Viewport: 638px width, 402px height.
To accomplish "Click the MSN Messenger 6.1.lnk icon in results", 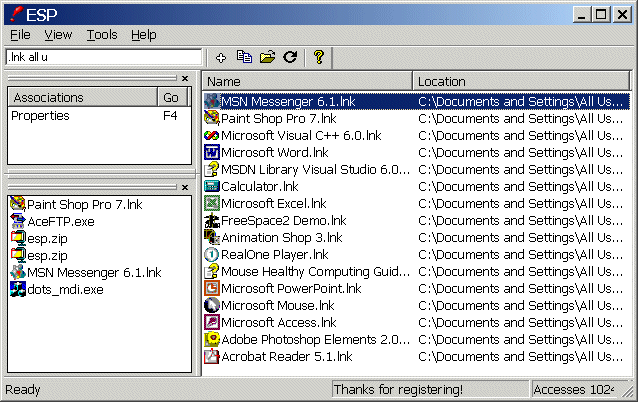I will (212, 101).
